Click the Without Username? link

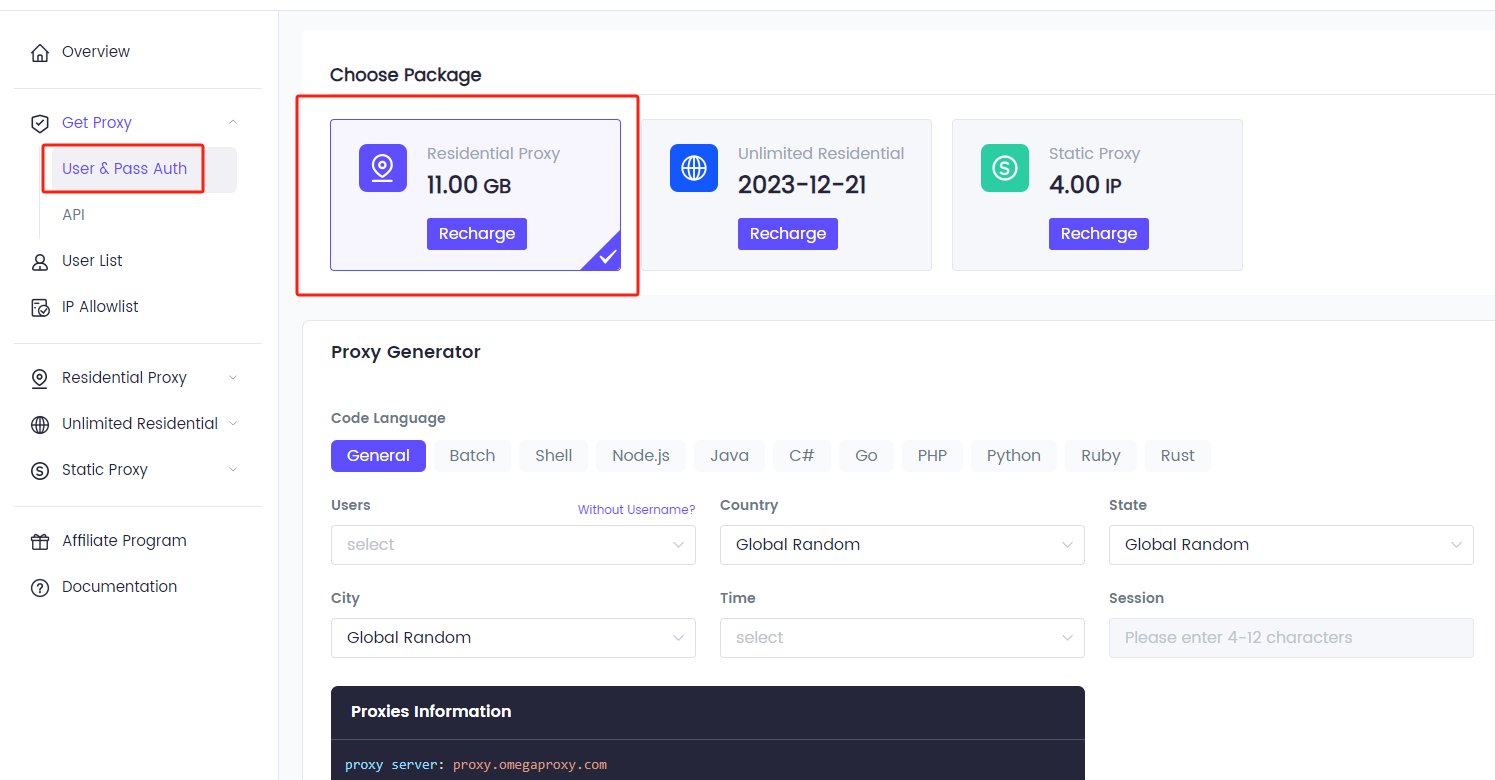click(x=636, y=510)
